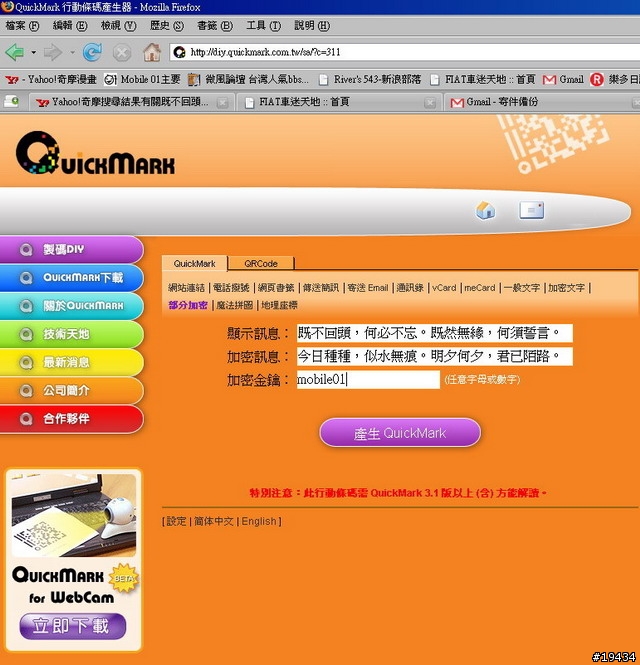Open the 微風論壇 bookmark

click(248, 79)
